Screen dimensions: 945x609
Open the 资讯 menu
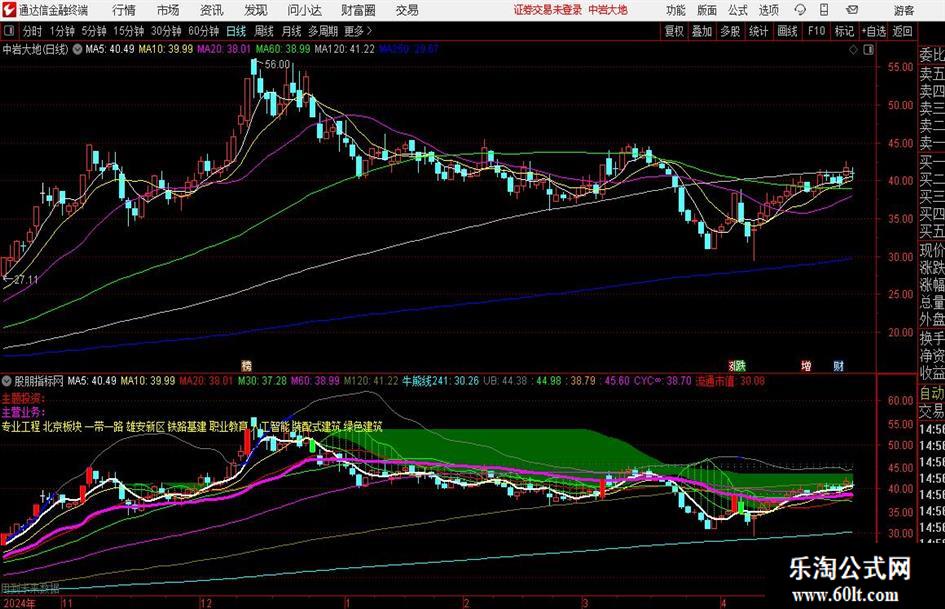pyautogui.click(x=212, y=10)
